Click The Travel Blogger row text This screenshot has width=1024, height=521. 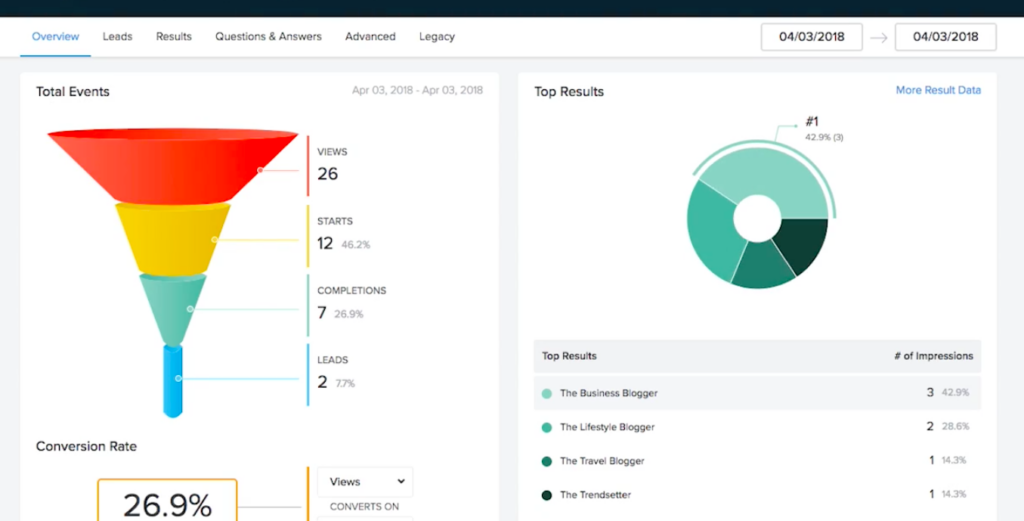pyautogui.click(x=602, y=462)
